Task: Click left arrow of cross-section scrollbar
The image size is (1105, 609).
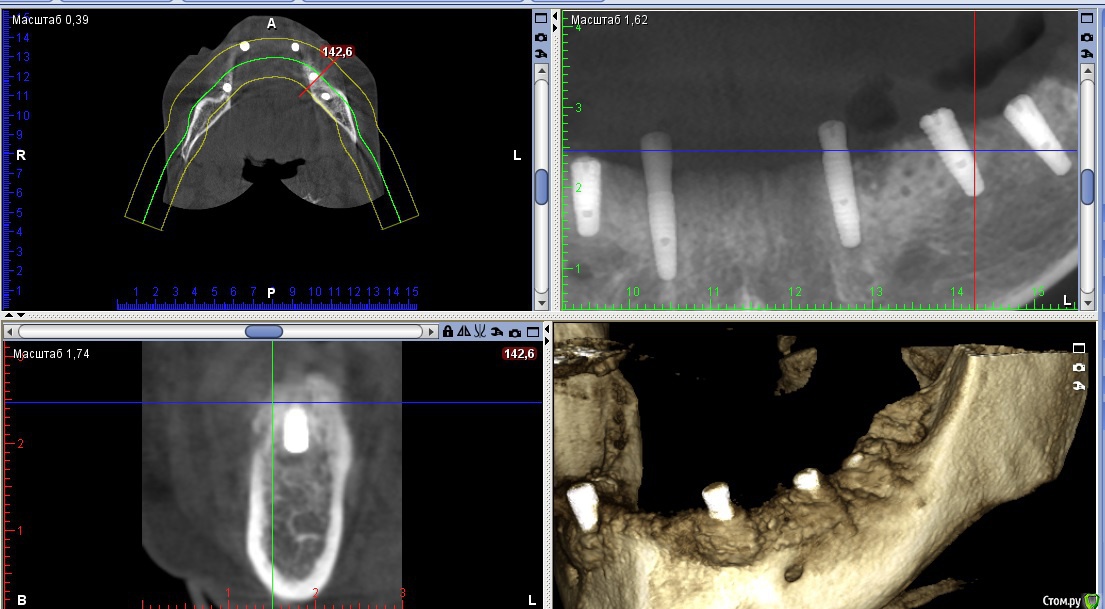Action: 9,332
